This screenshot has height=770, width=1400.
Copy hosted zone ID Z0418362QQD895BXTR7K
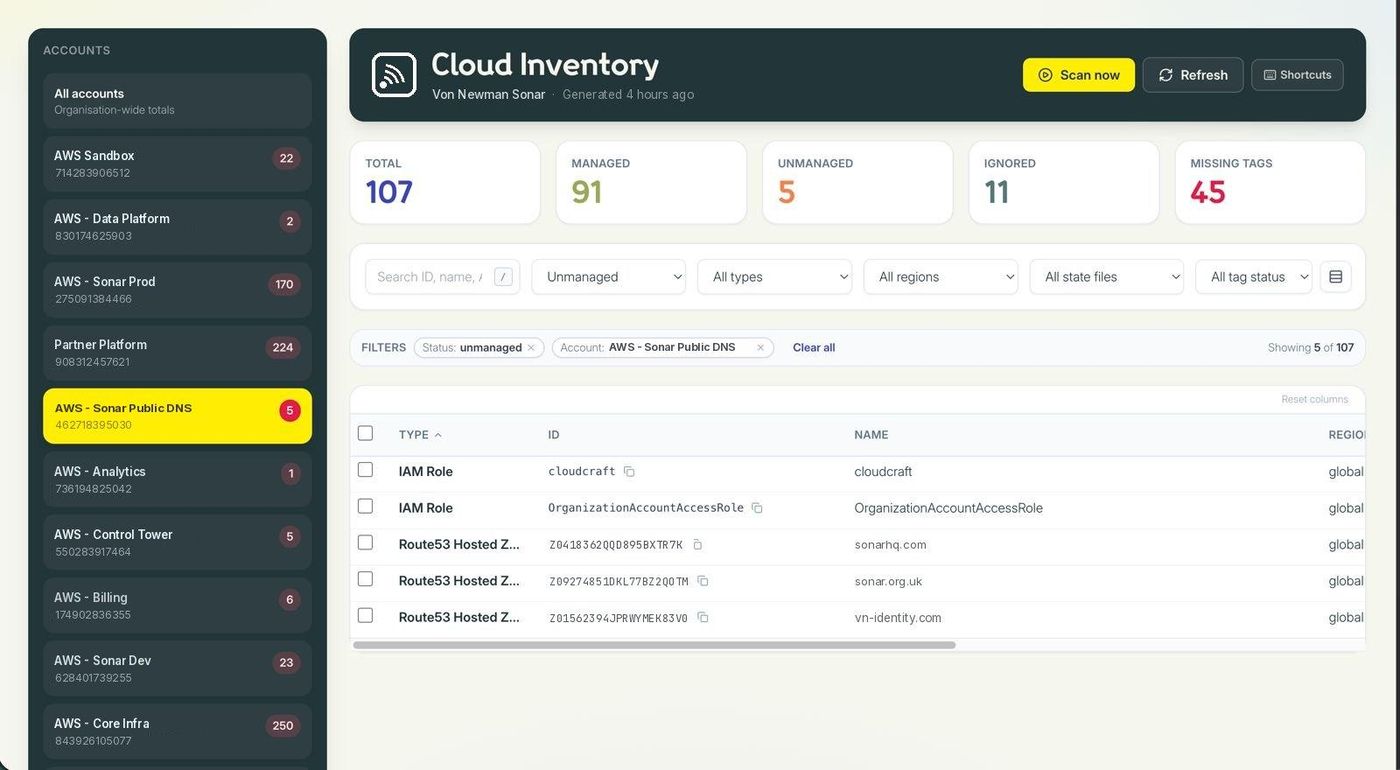(697, 545)
